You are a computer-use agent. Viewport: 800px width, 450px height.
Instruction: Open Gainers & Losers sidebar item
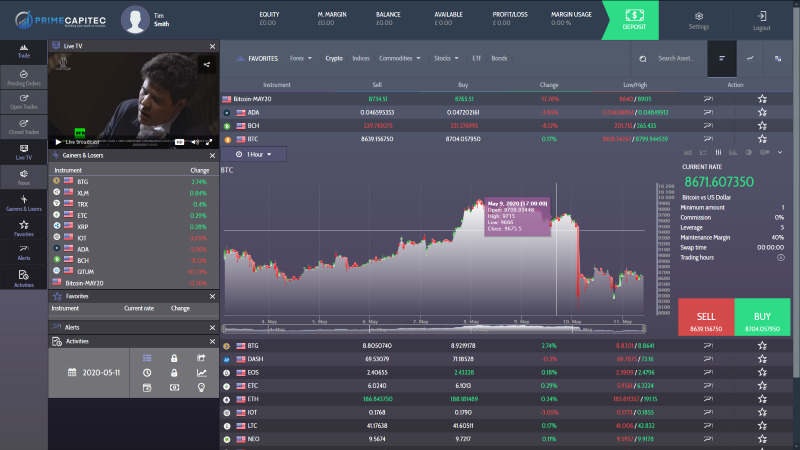pos(23,203)
